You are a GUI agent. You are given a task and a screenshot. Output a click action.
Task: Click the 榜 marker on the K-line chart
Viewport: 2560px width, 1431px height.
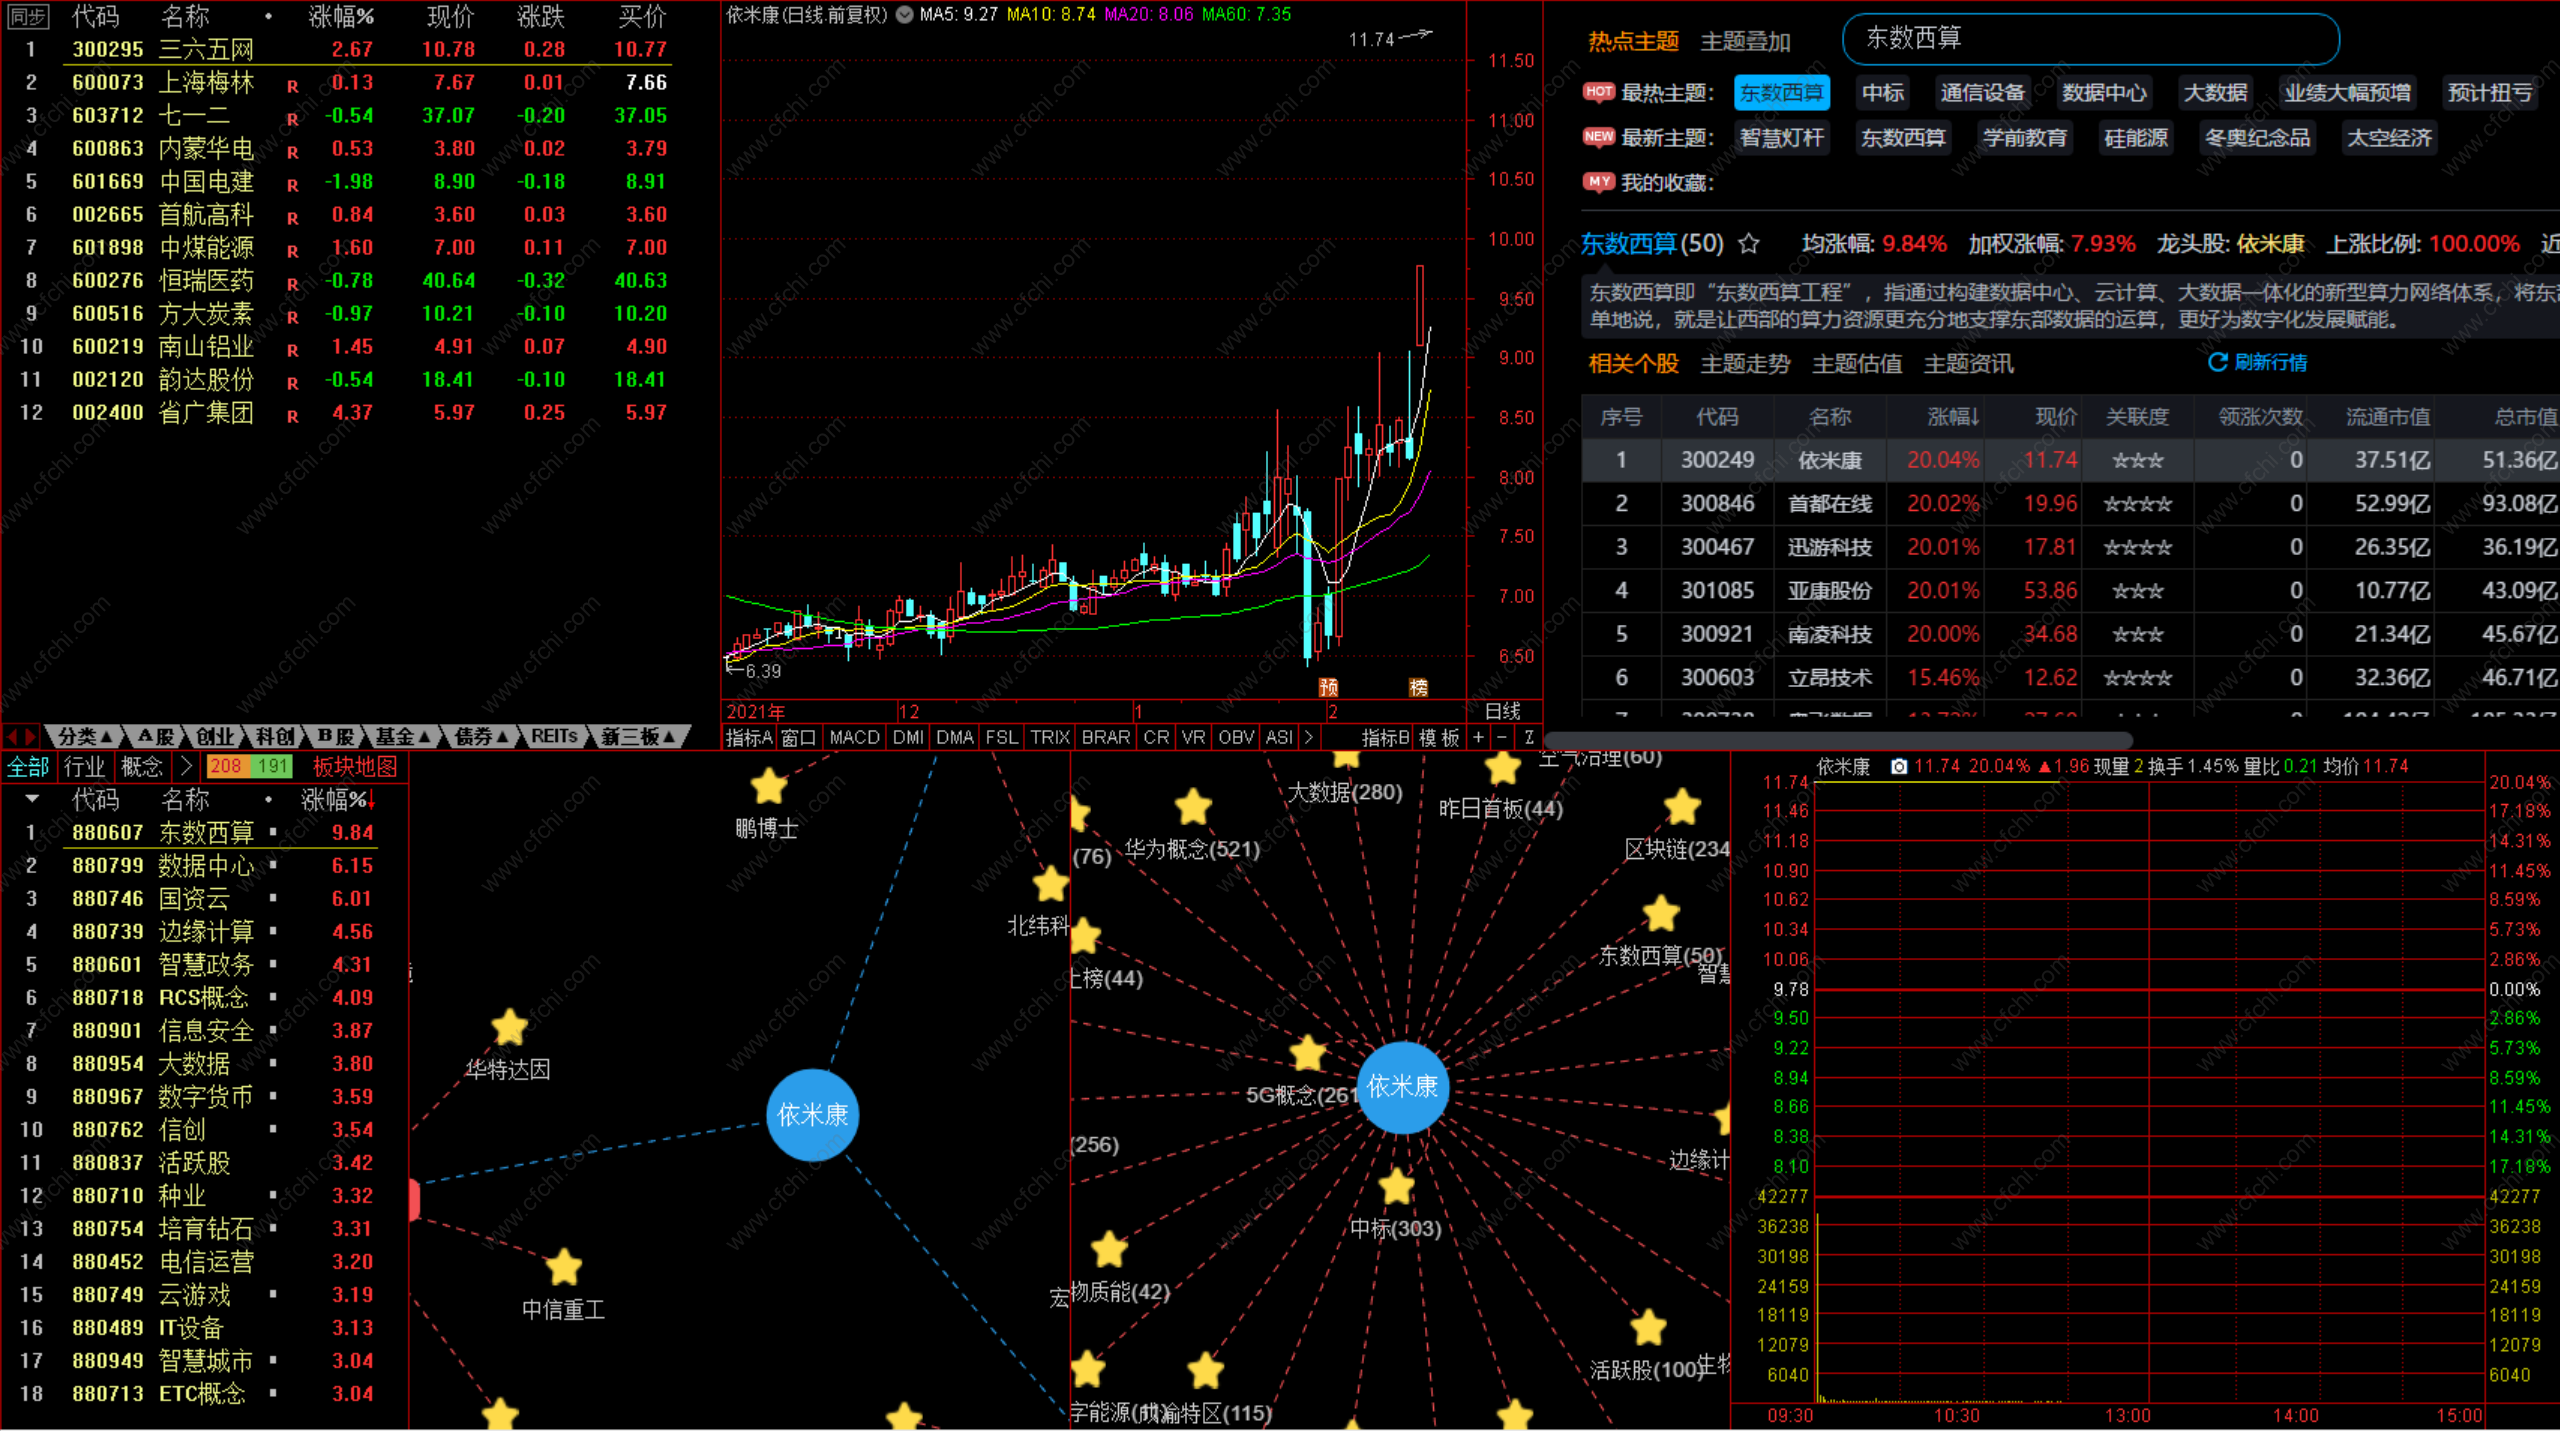pyautogui.click(x=1418, y=687)
